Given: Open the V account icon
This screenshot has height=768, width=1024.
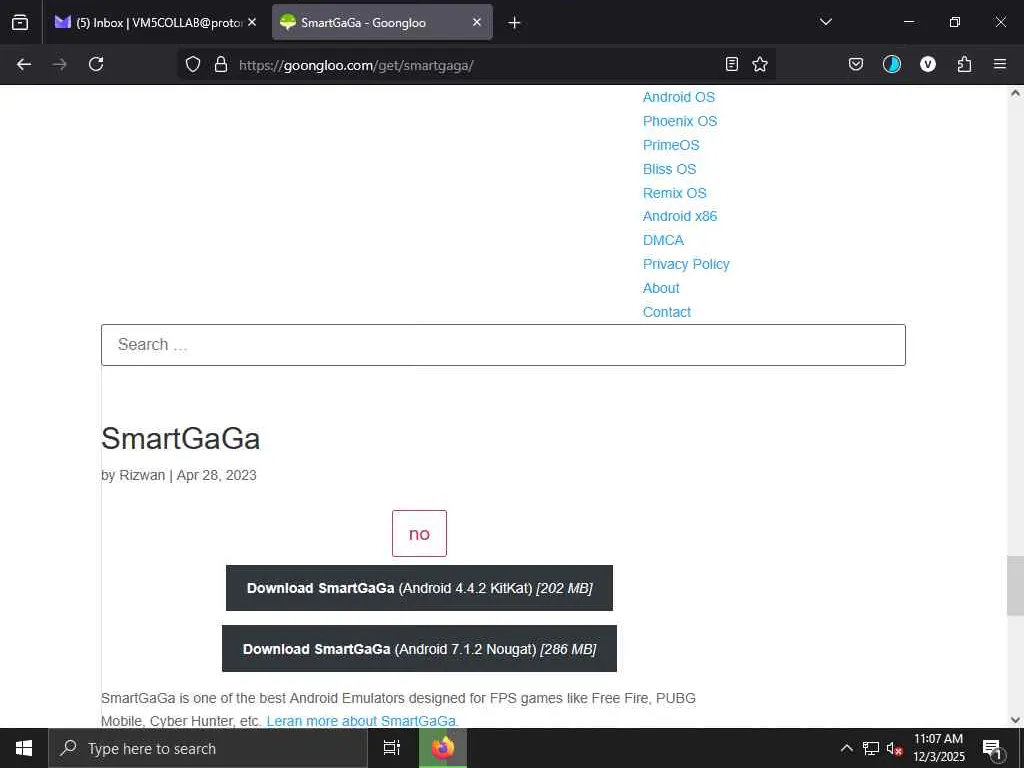Looking at the screenshot, I should click(927, 64).
